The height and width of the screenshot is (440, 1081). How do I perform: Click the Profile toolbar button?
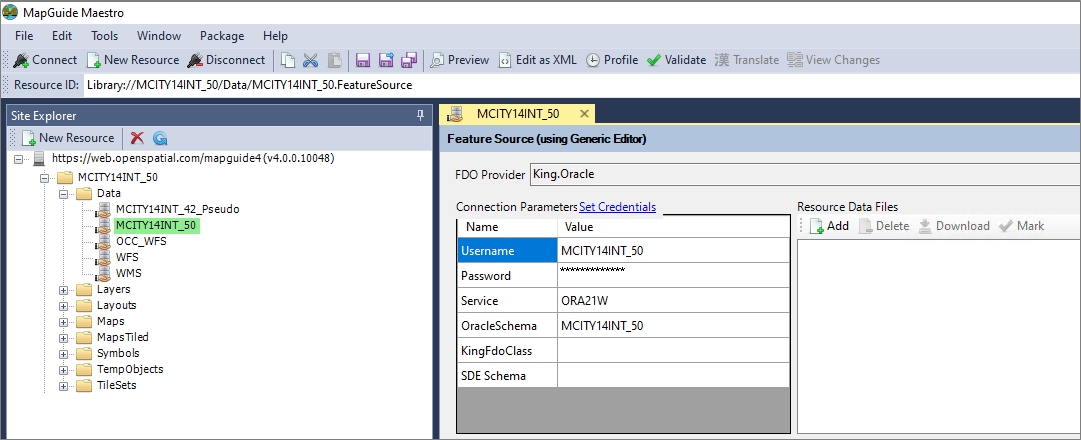(x=611, y=60)
